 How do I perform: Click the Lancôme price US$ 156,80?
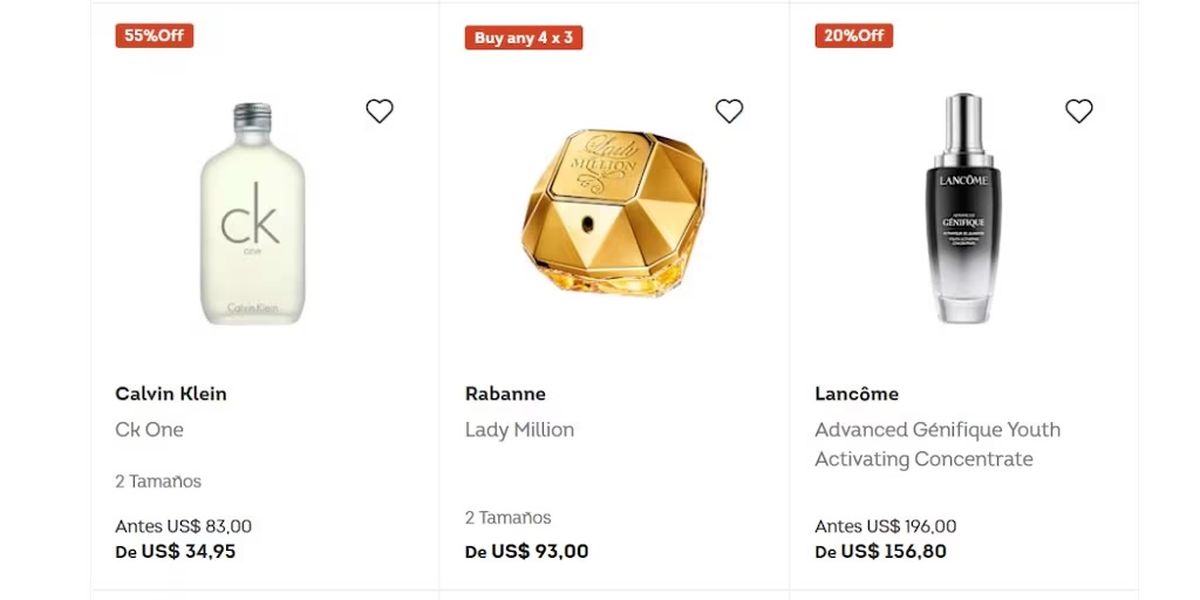[892, 551]
